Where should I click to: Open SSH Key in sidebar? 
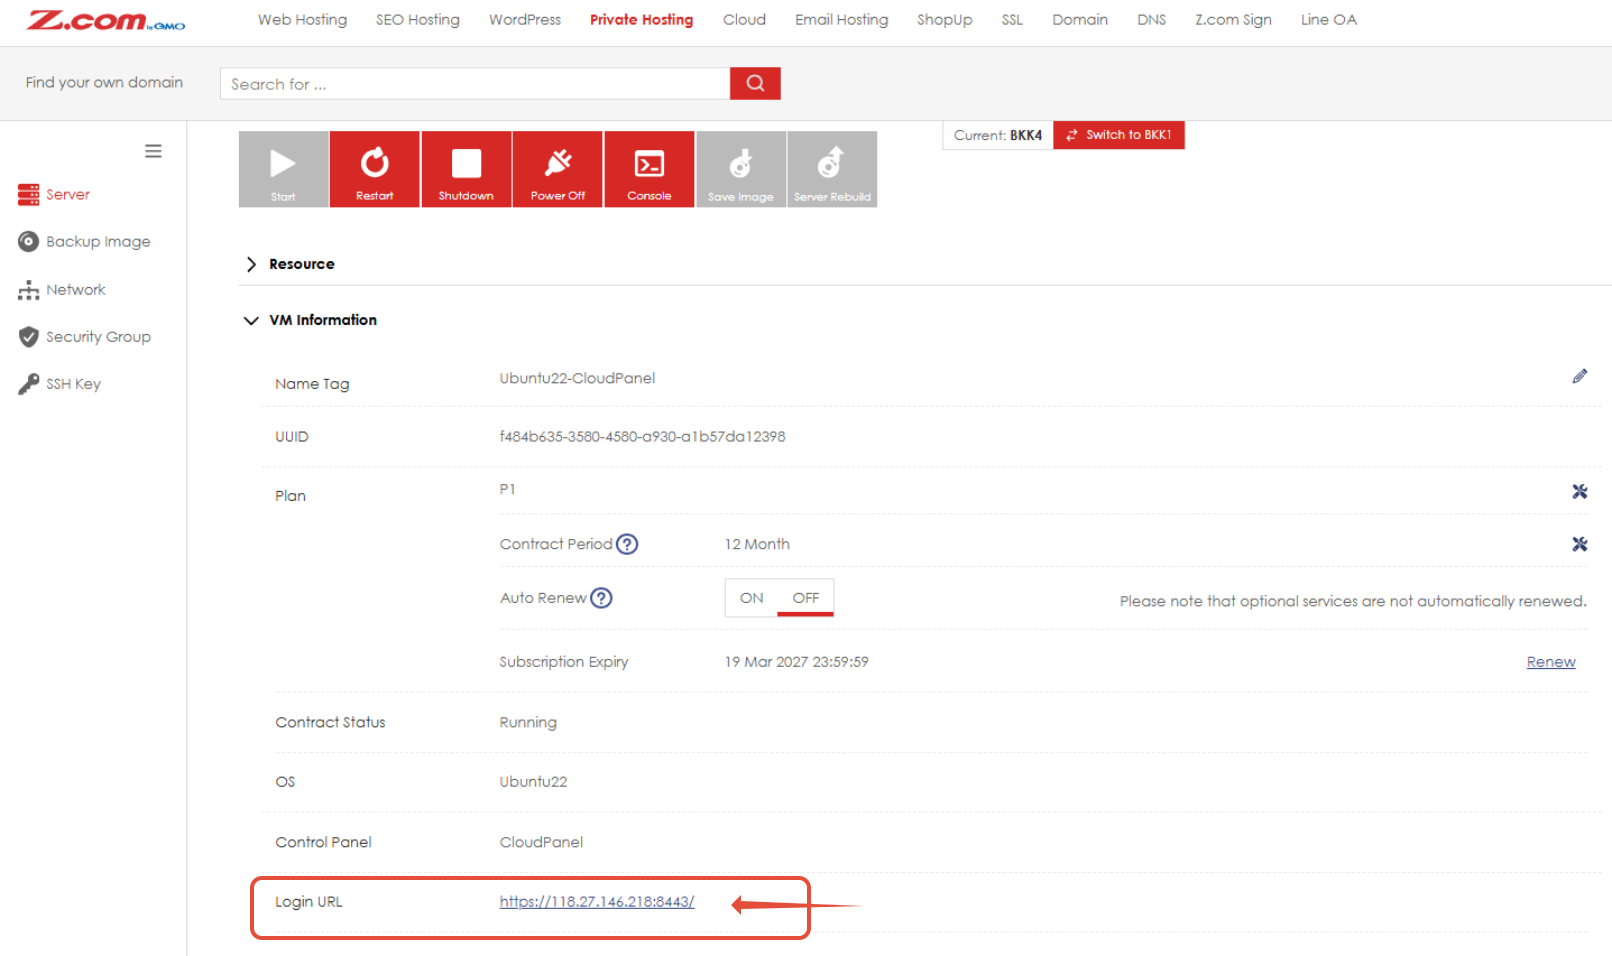(x=60, y=384)
